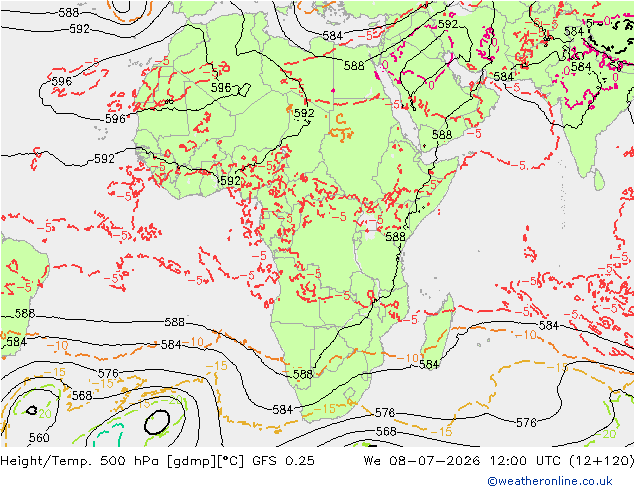This screenshot has width=634, height=490.
Task: Click the "Height/Temp. 500 hPa" title text
Action: click(81, 461)
